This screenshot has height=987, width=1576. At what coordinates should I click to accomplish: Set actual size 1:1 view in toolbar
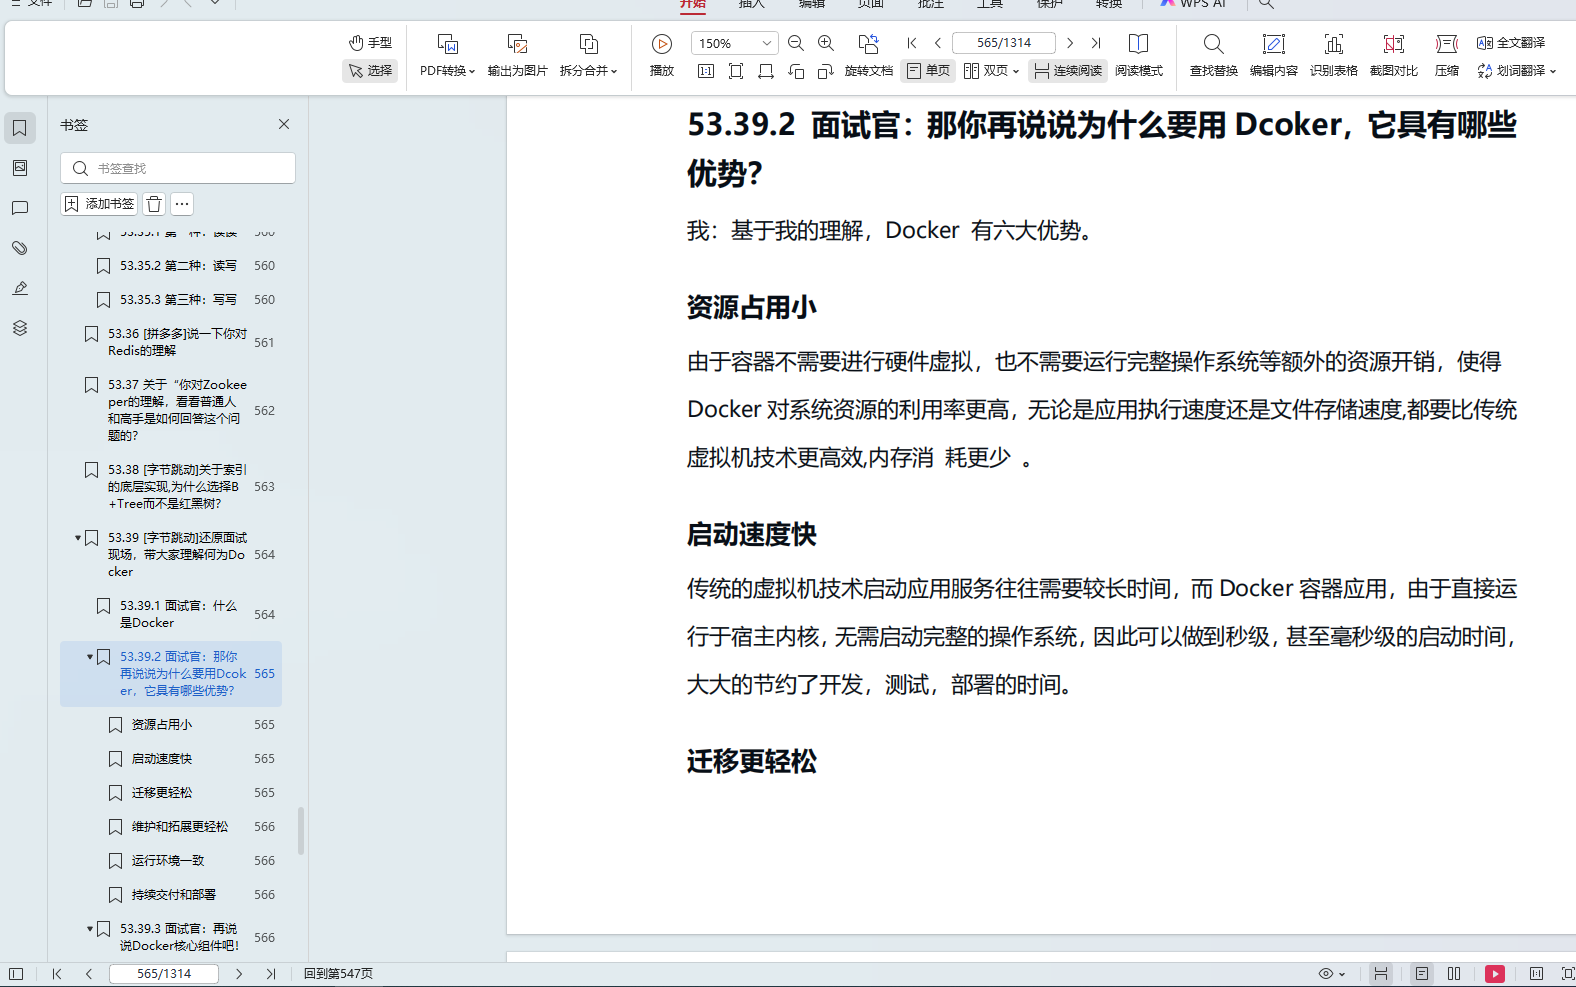tap(706, 71)
